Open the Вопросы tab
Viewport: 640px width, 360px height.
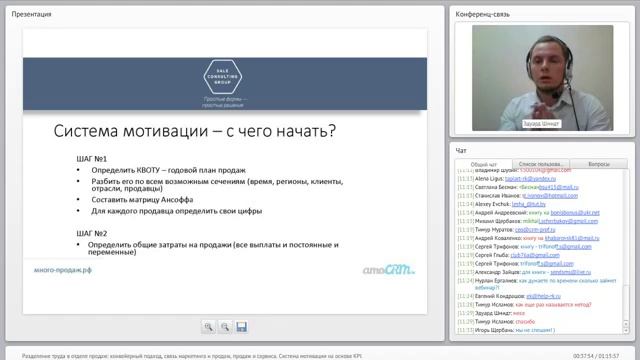click(x=599, y=164)
